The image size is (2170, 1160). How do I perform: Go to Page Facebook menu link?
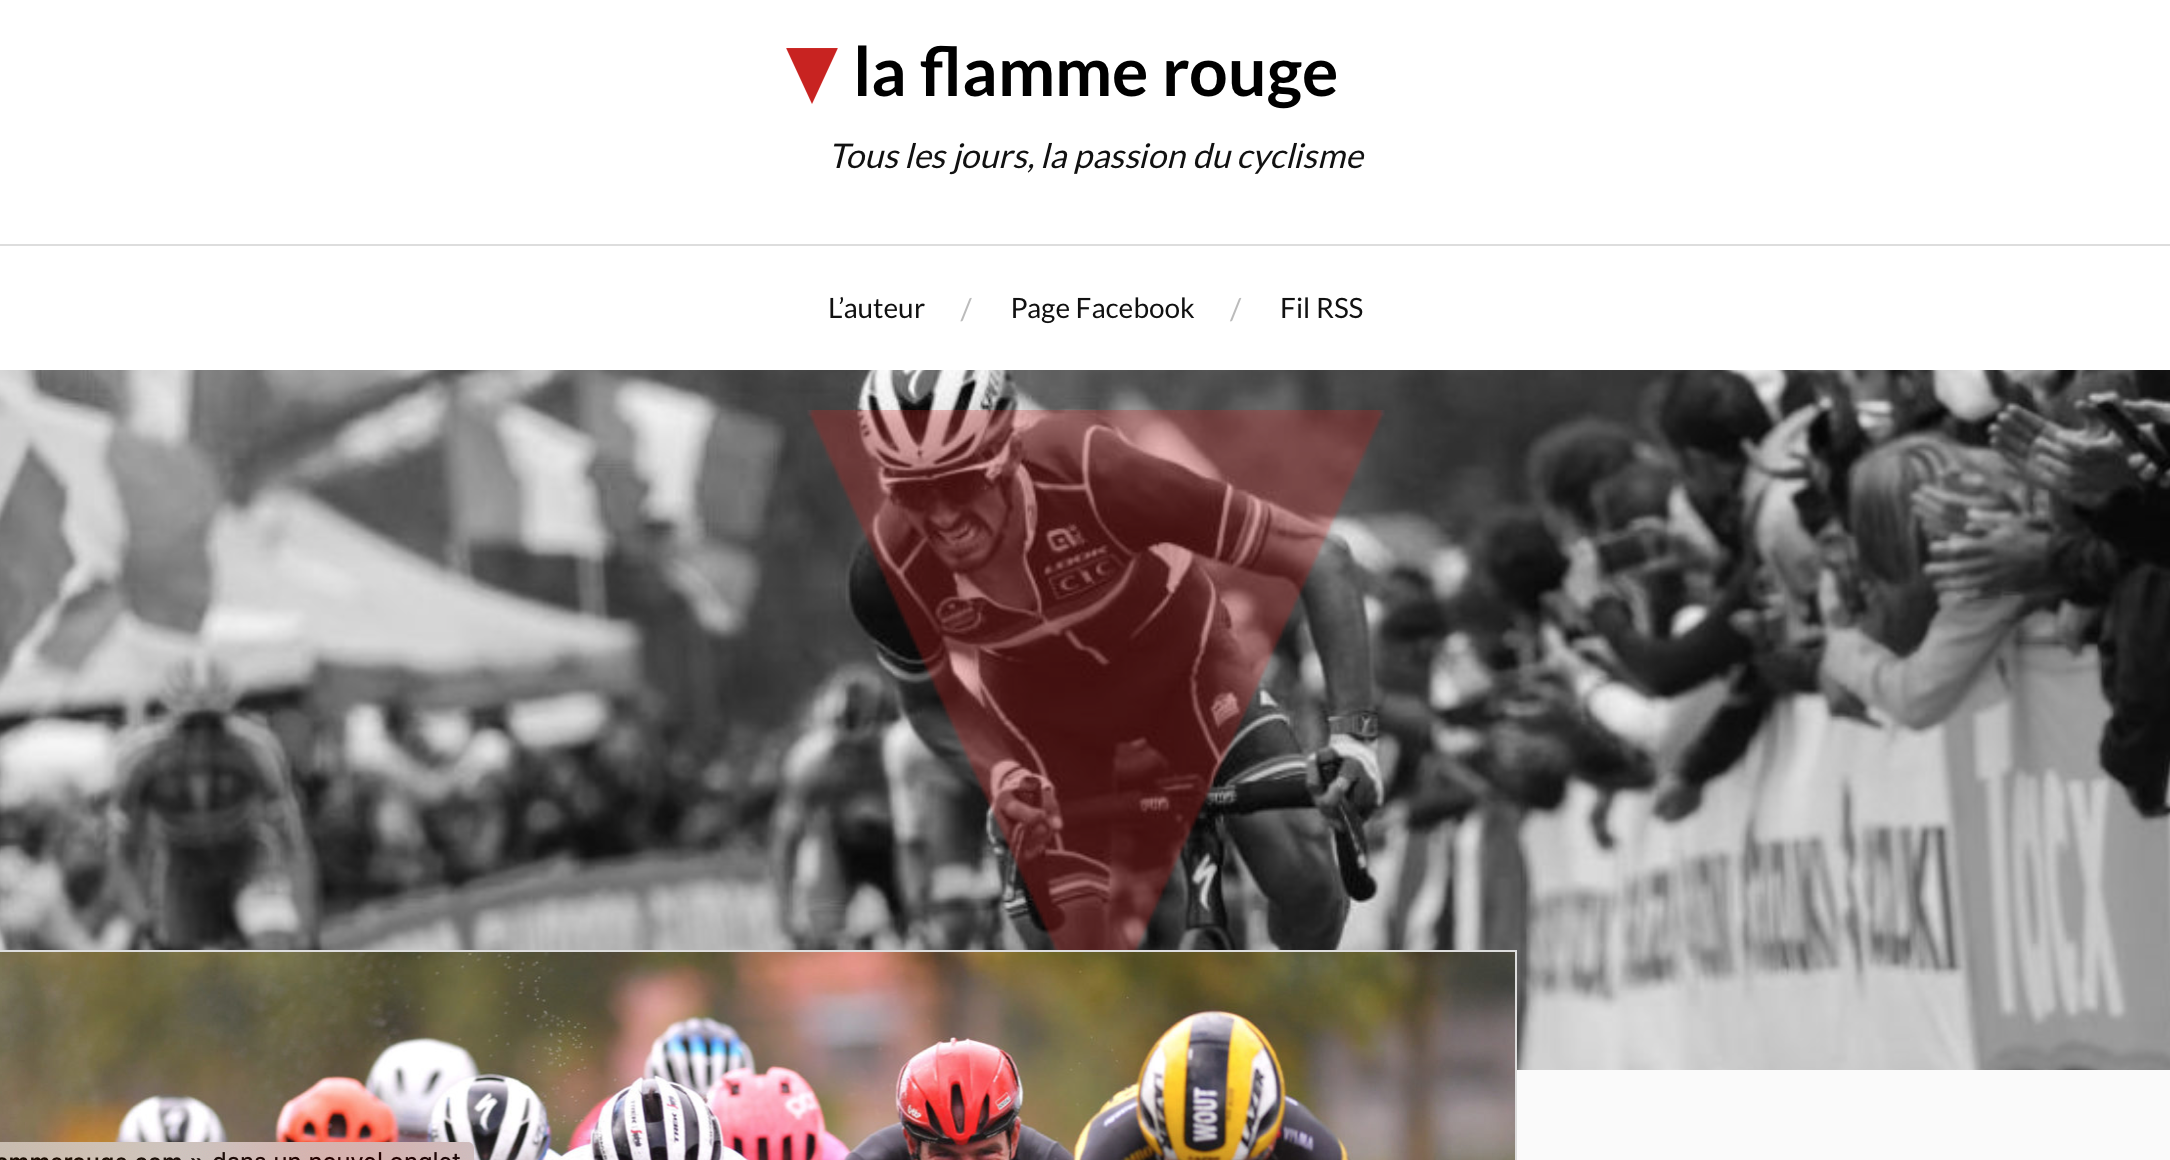pyautogui.click(x=1102, y=308)
